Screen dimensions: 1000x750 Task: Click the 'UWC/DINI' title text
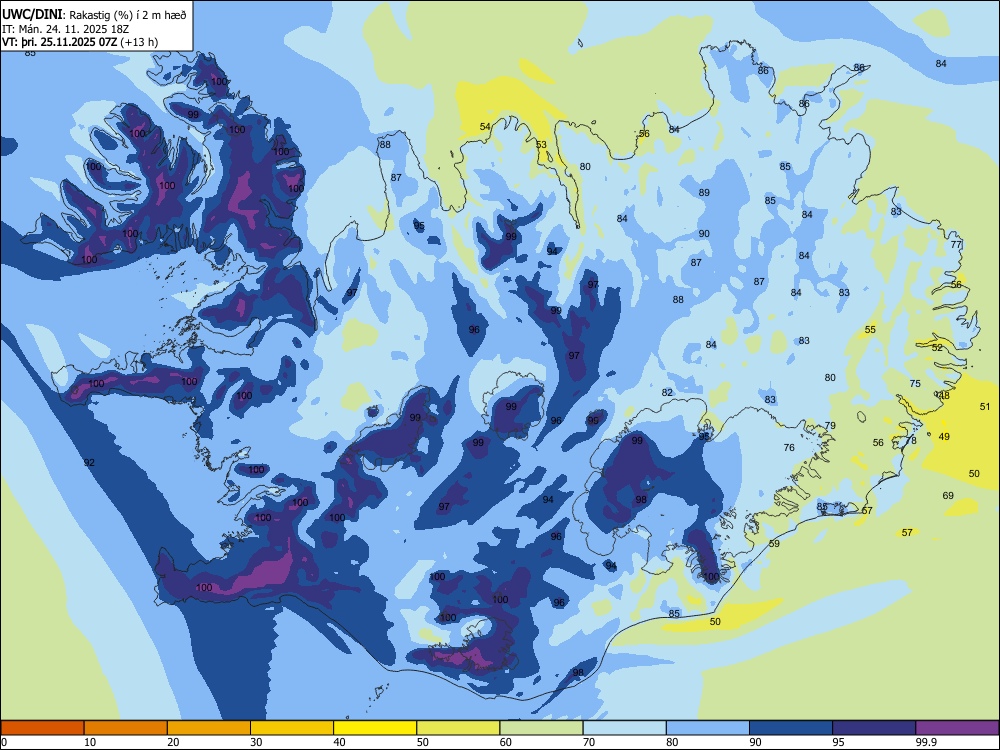click(33, 15)
